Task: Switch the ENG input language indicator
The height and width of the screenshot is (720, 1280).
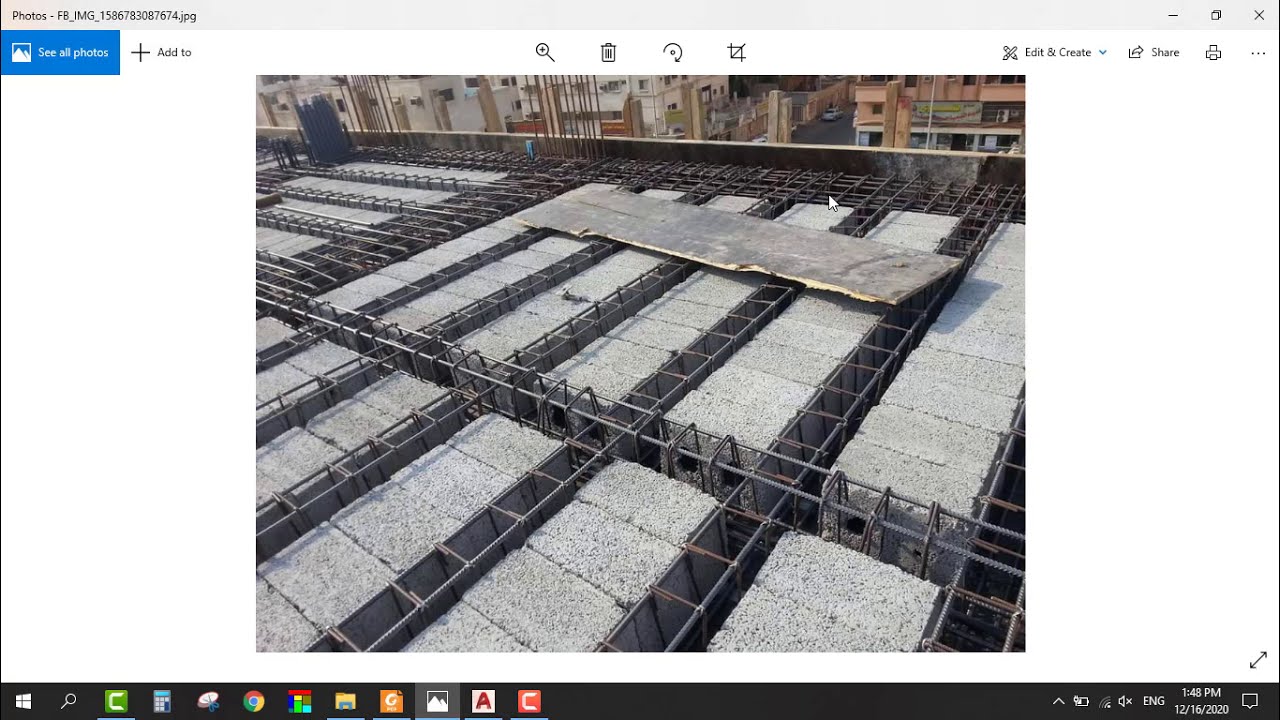Action: [1154, 701]
